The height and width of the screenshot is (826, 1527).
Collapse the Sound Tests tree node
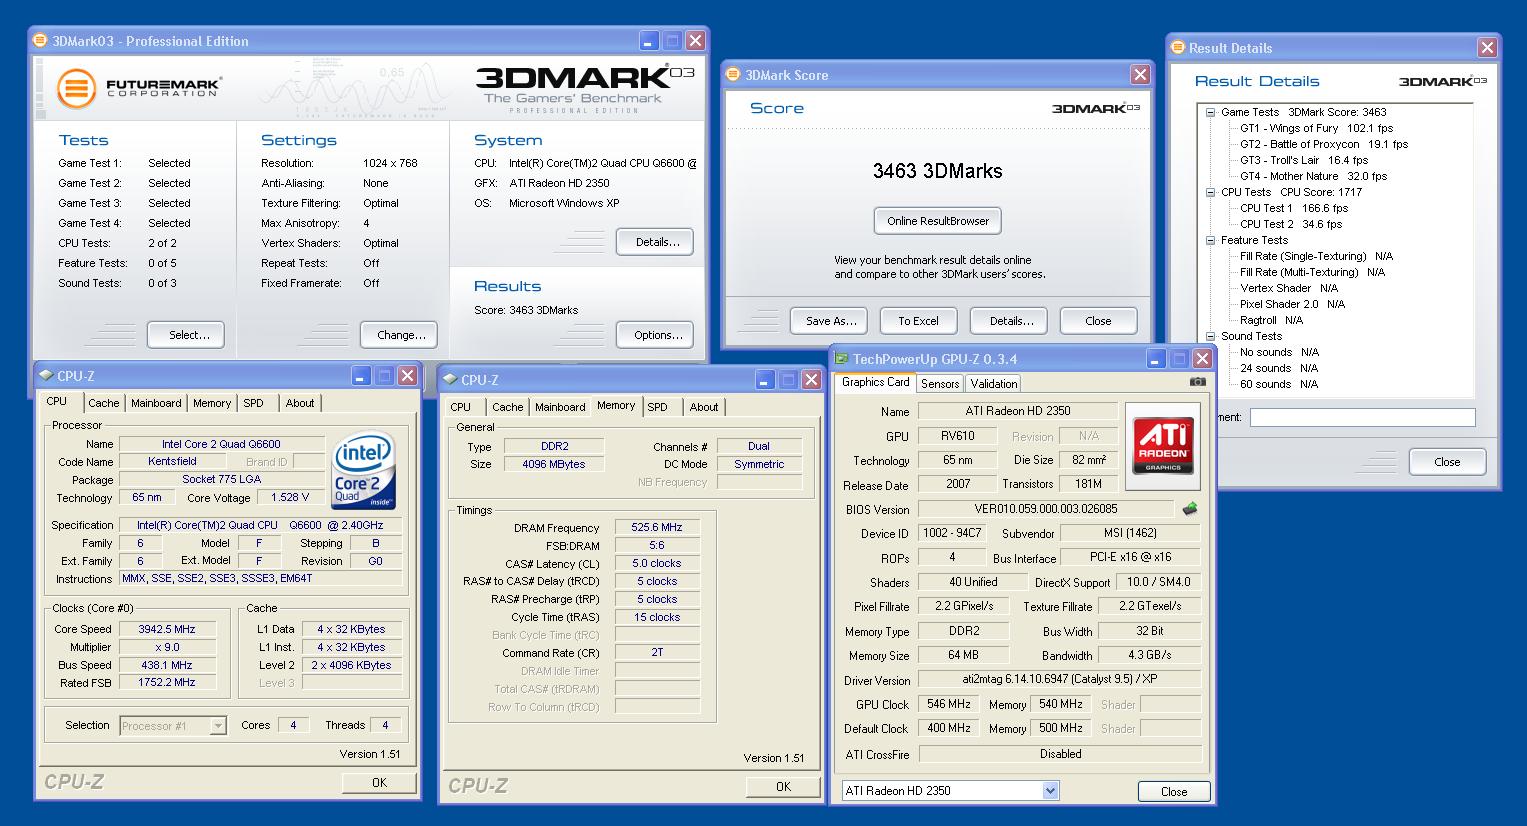[1210, 336]
